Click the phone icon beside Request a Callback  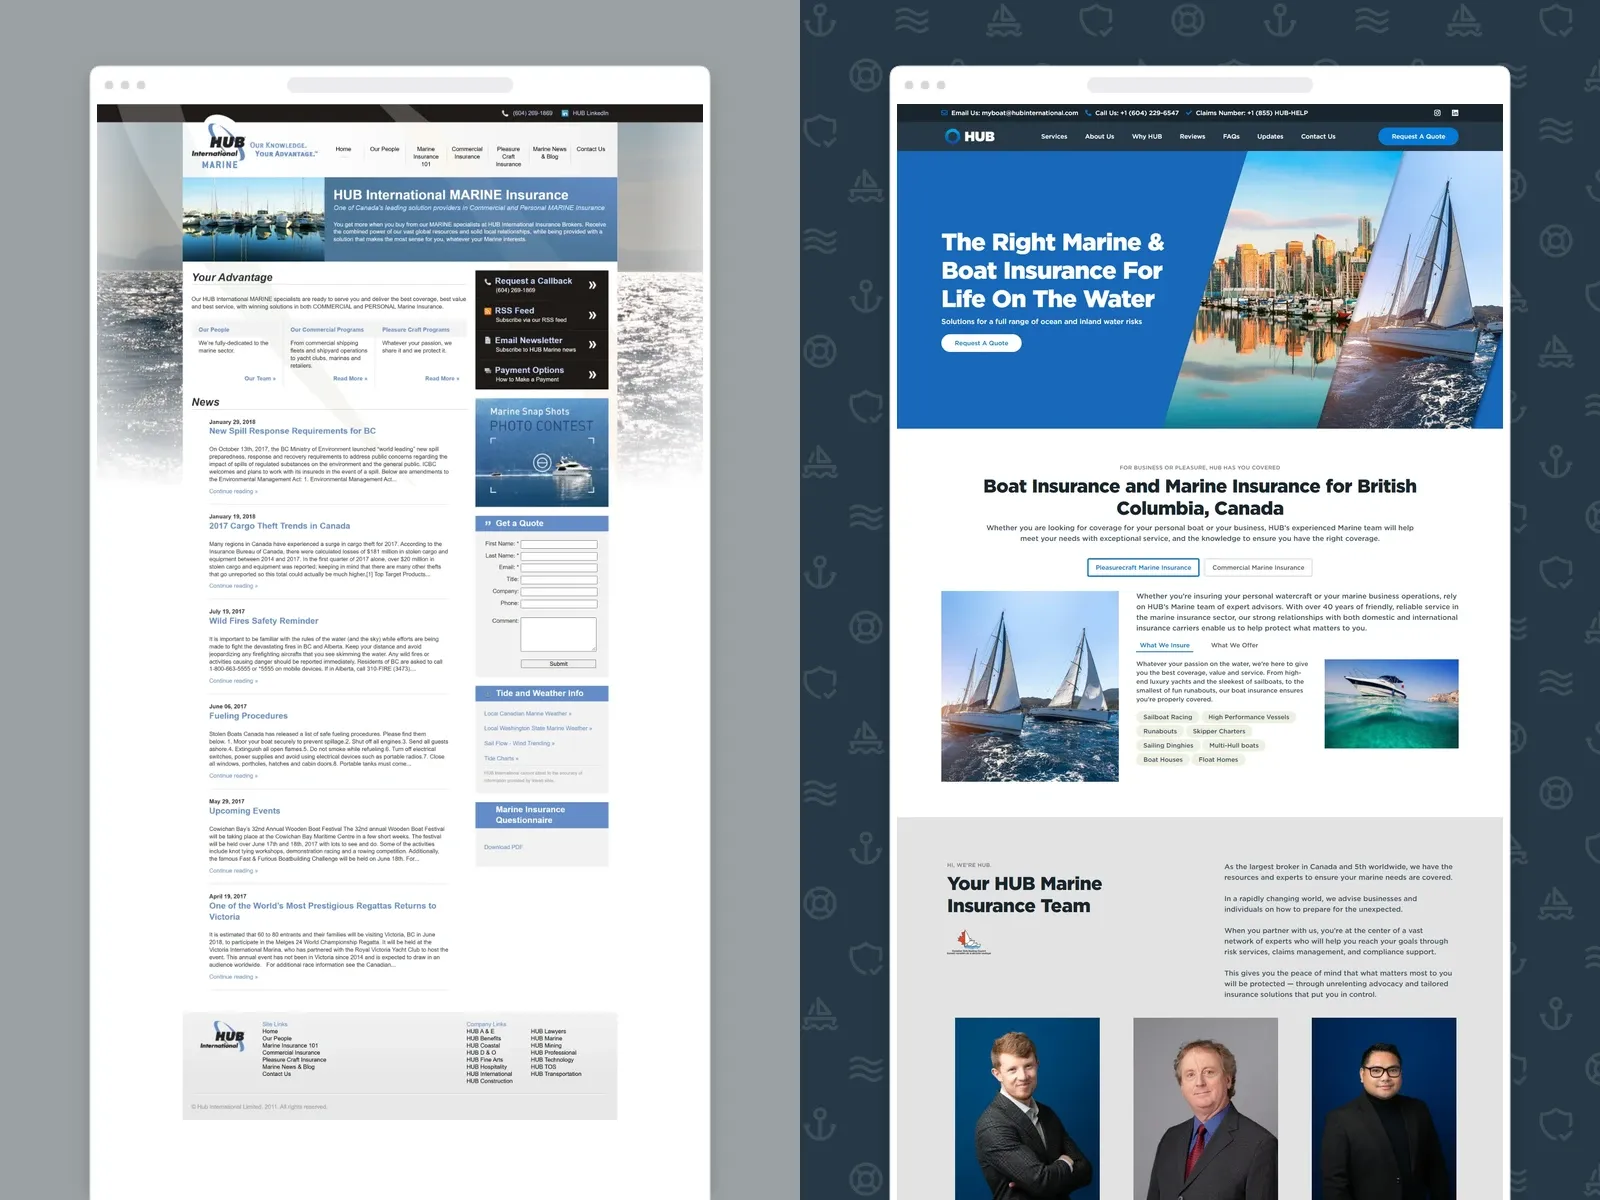[487, 282]
